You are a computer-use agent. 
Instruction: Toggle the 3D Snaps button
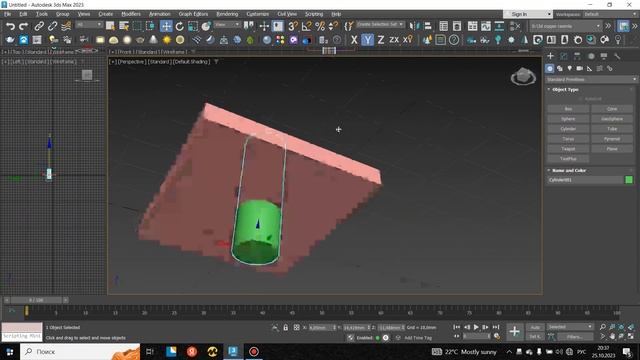[293, 26]
